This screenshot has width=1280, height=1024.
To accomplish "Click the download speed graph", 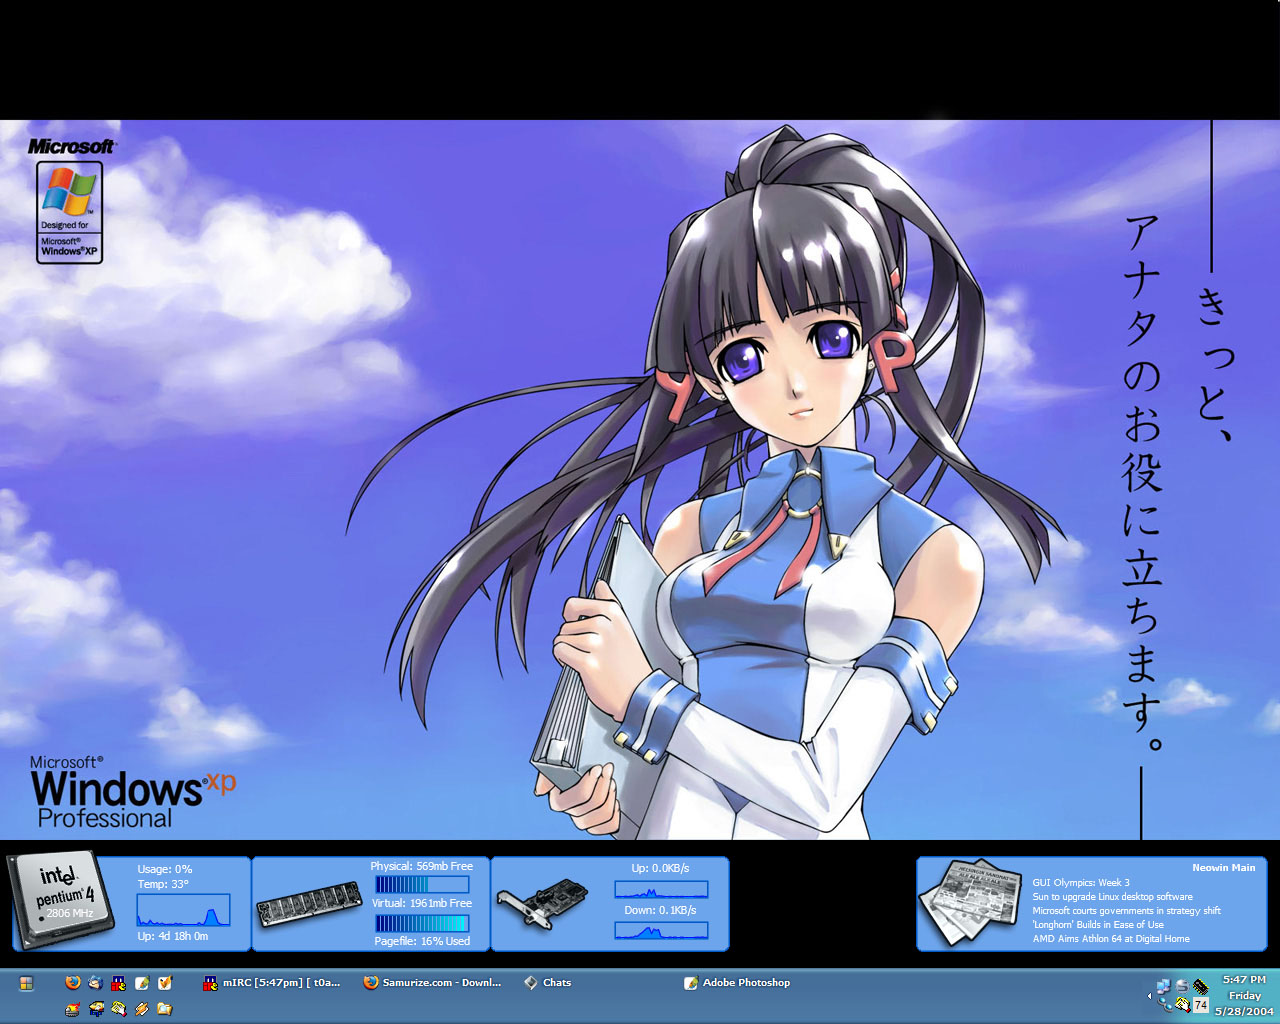I will coord(661,930).
